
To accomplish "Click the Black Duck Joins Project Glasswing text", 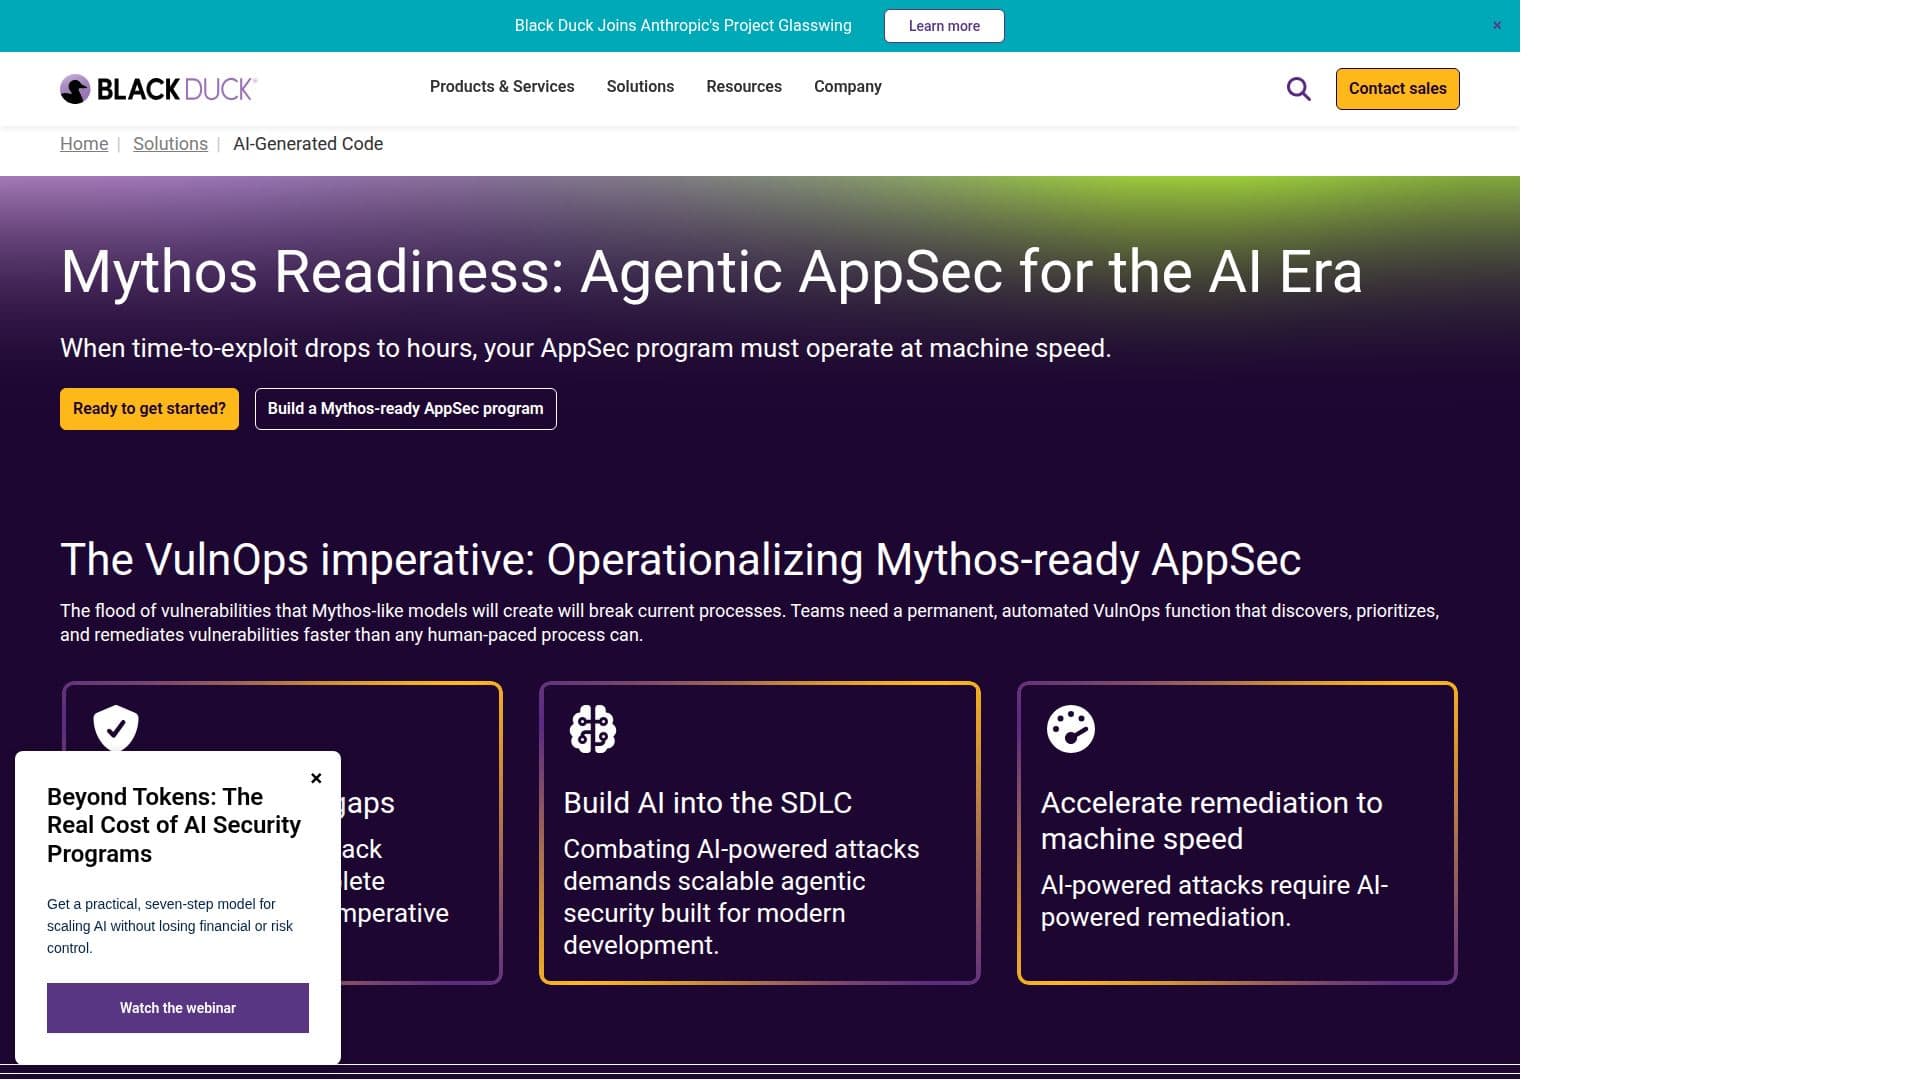I will pyautogui.click(x=683, y=26).
